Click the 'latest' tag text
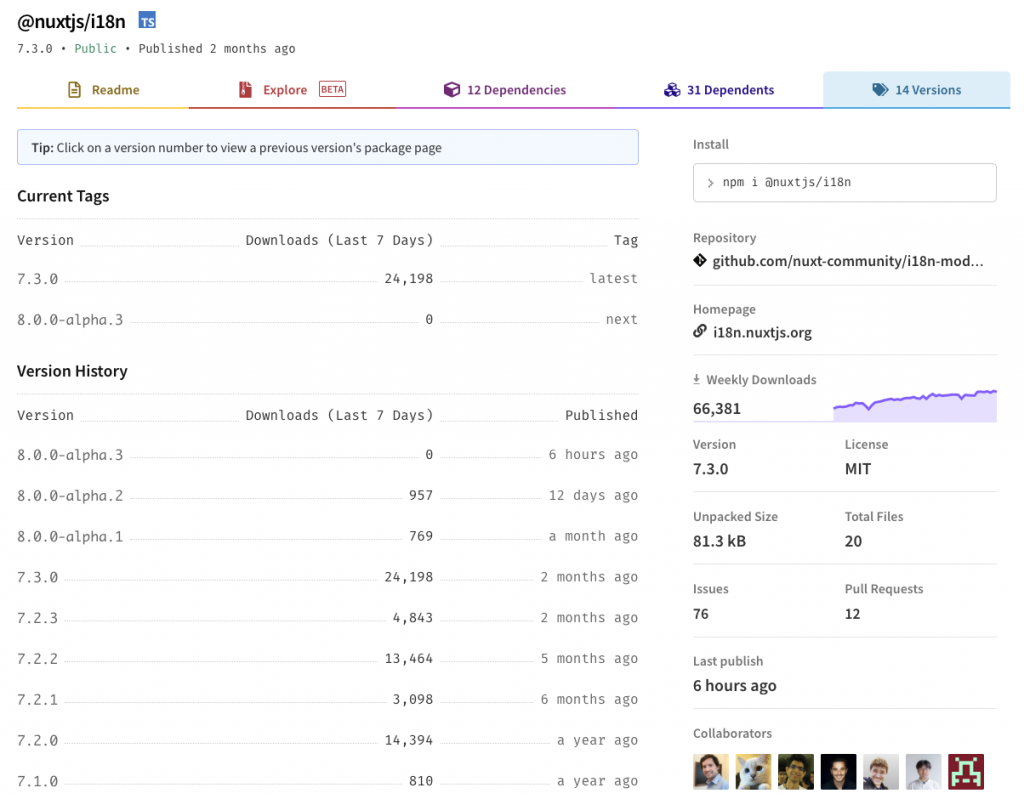This screenshot has height=799, width=1024. pyautogui.click(x=613, y=278)
